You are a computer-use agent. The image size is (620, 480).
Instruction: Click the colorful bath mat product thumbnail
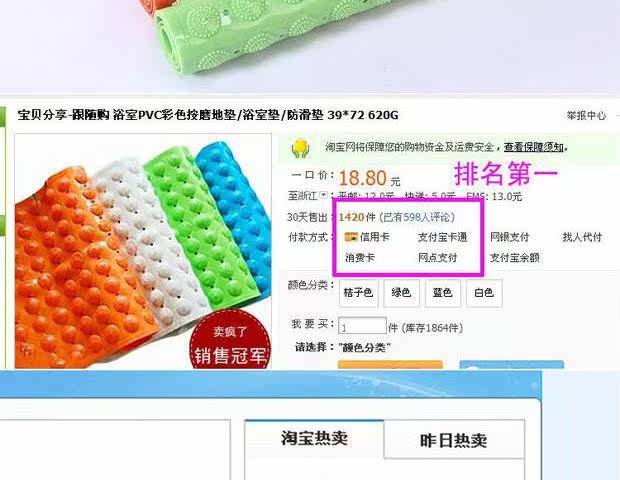143,251
